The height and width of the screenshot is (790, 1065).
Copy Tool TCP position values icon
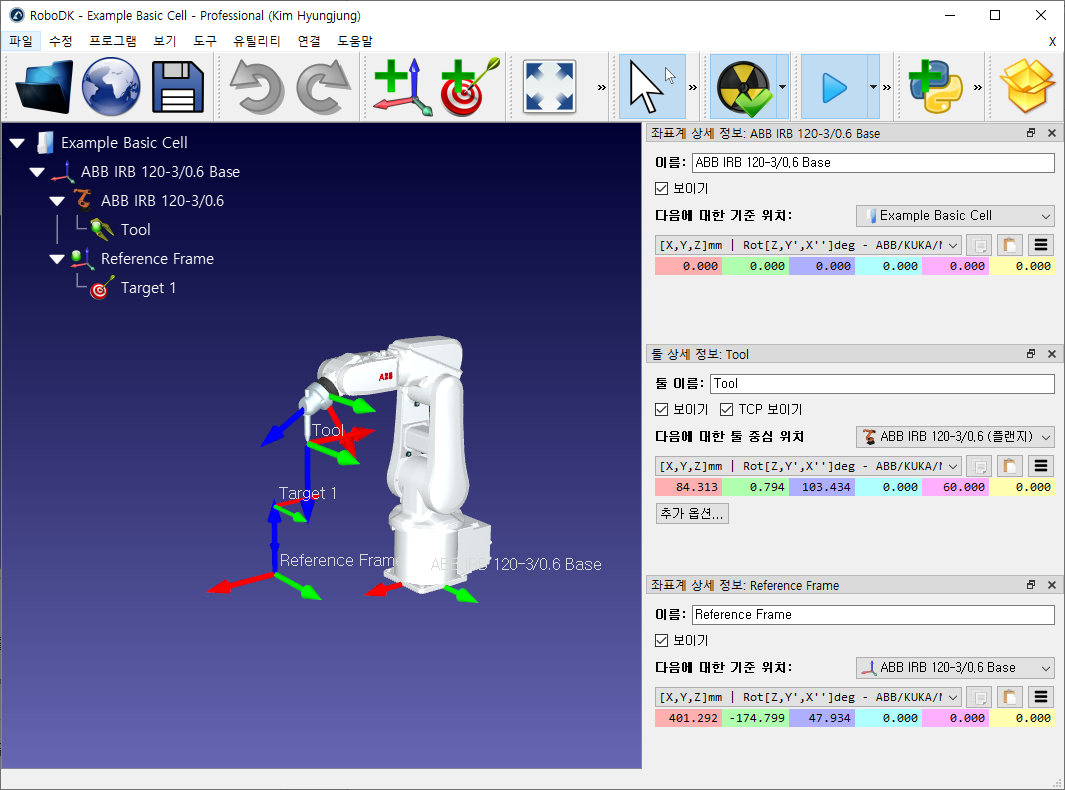point(979,466)
